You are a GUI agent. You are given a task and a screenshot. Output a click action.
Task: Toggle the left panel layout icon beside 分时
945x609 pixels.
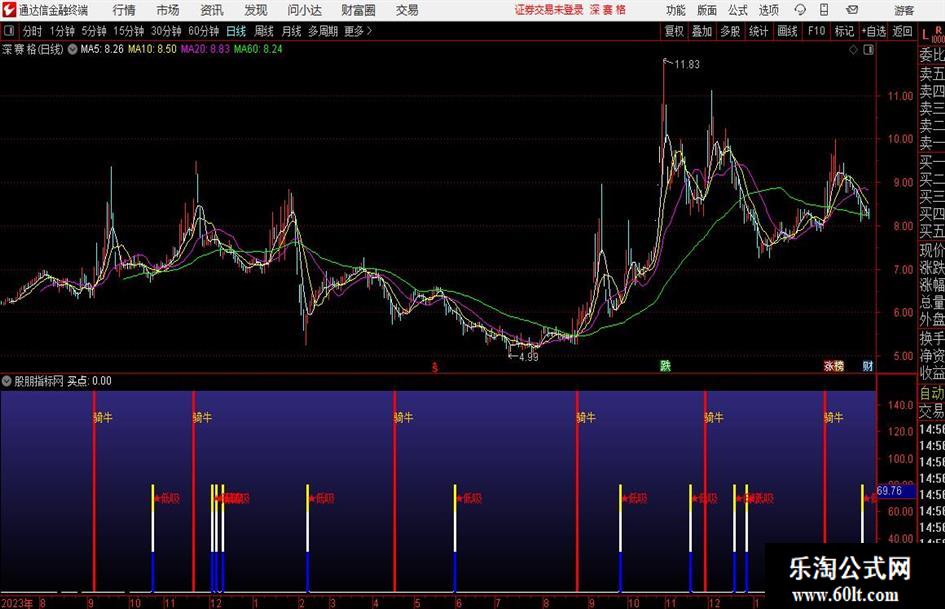tap(9, 31)
